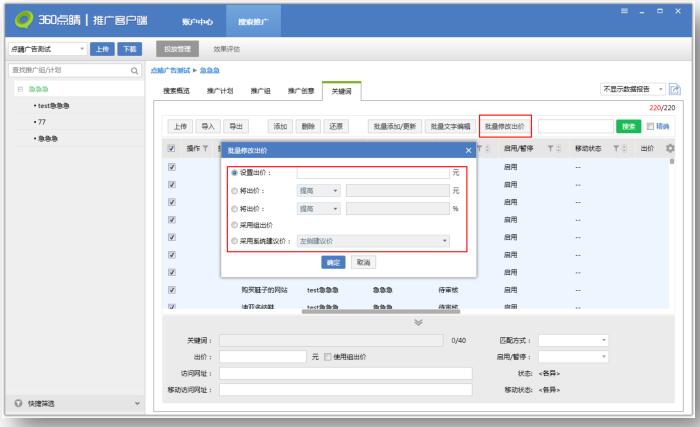The width and height of the screenshot is (700, 427).
Task: Click the search magnifier in the sidebar
Action: click(135, 70)
